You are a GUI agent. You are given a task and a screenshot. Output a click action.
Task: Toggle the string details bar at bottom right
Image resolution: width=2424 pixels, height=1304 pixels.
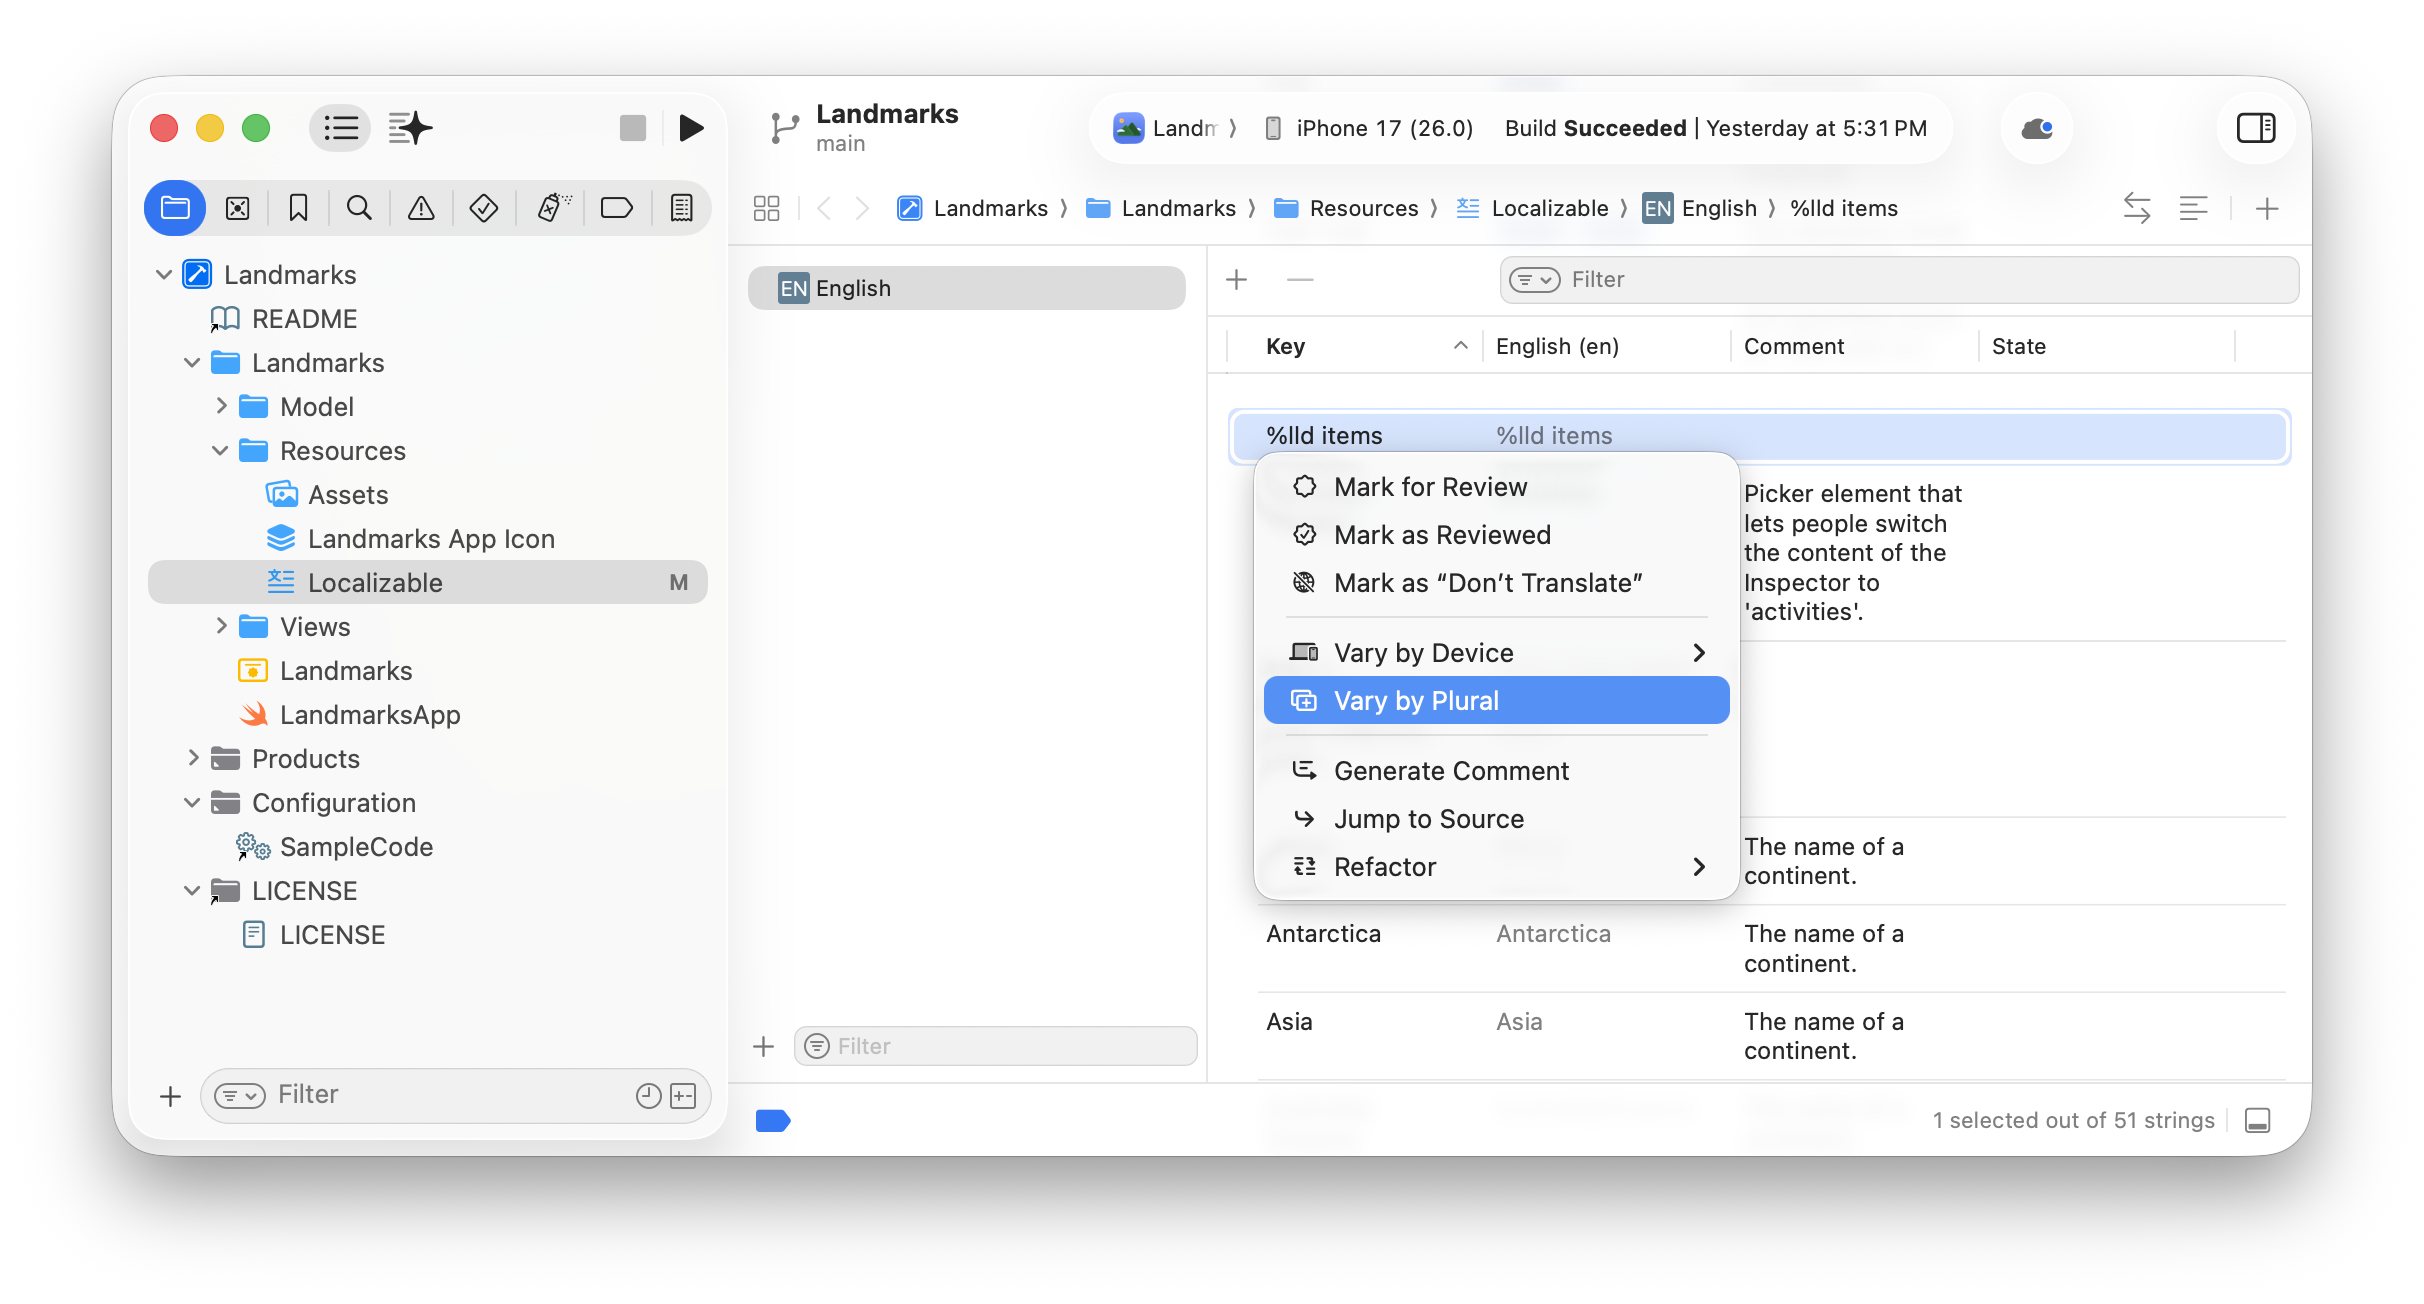pyautogui.click(x=2258, y=1120)
